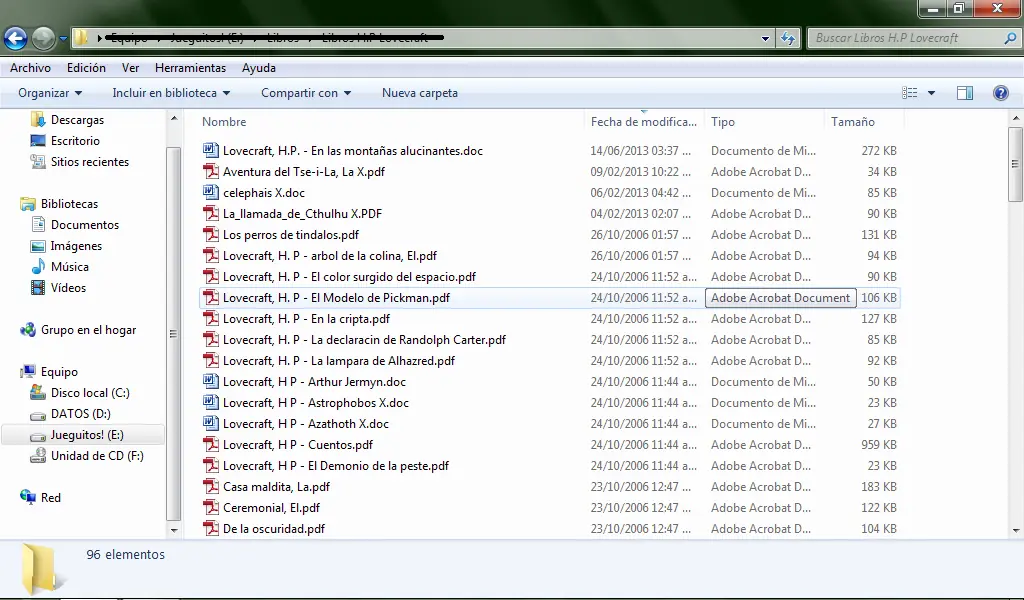Toggle the preview pane button

(x=965, y=93)
